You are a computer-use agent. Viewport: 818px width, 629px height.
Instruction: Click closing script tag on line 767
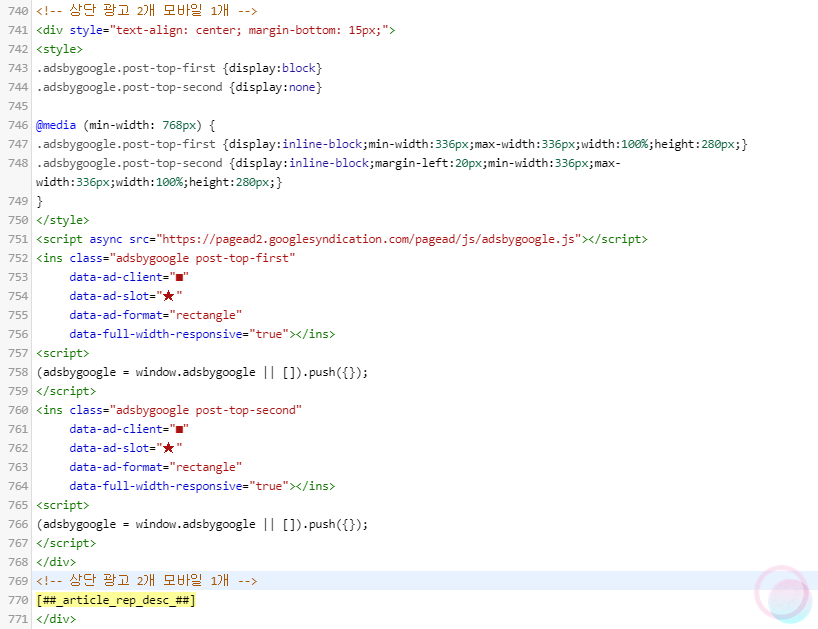pos(66,543)
